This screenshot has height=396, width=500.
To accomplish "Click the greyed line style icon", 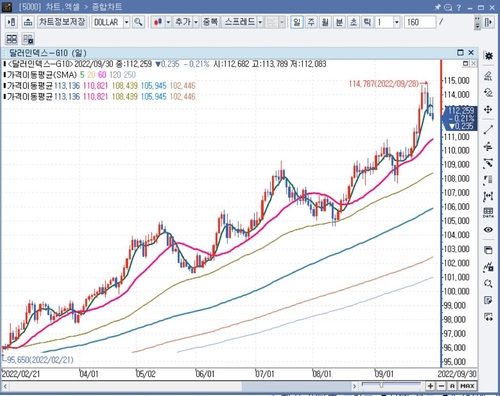I will 272,22.
